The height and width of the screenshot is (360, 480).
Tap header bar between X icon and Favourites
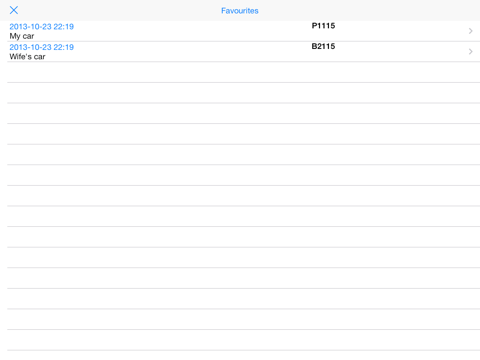(120, 10)
